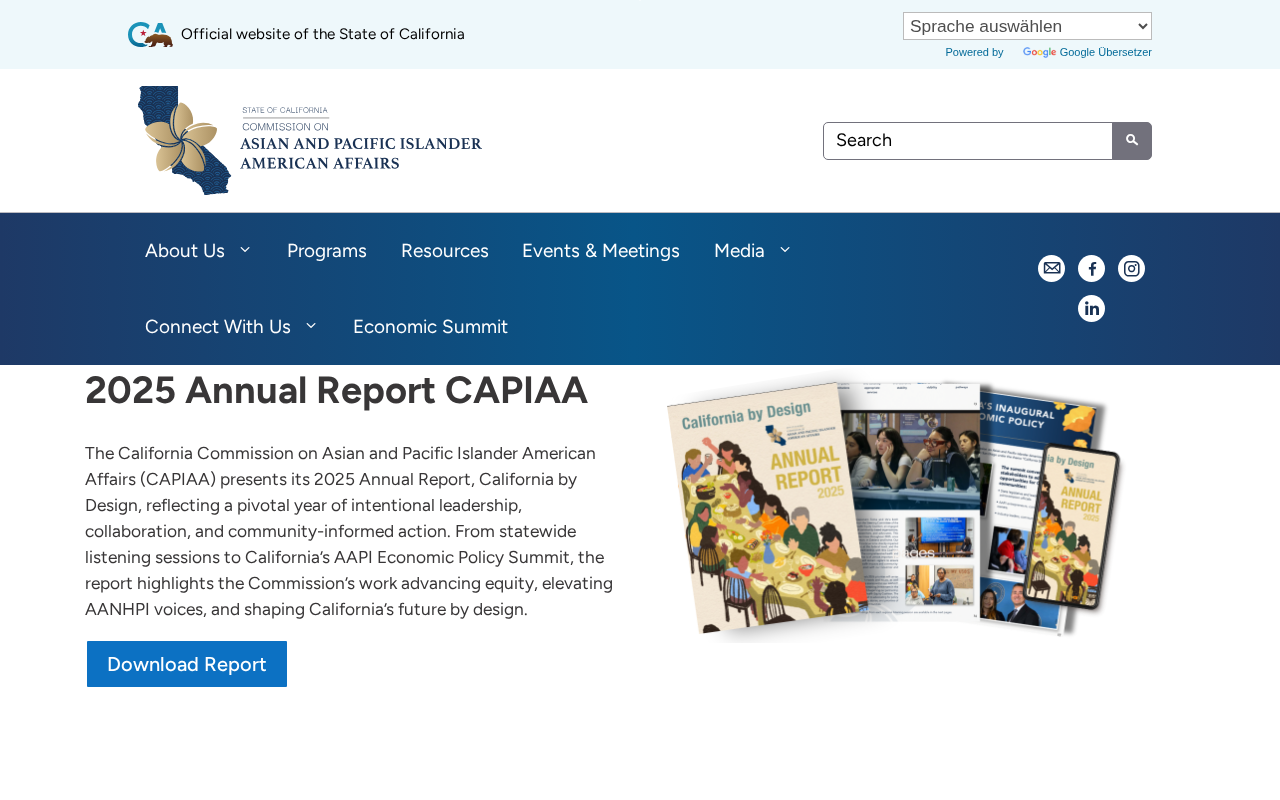Expand the About Us submenu chevron
1280x800 pixels.
245,250
